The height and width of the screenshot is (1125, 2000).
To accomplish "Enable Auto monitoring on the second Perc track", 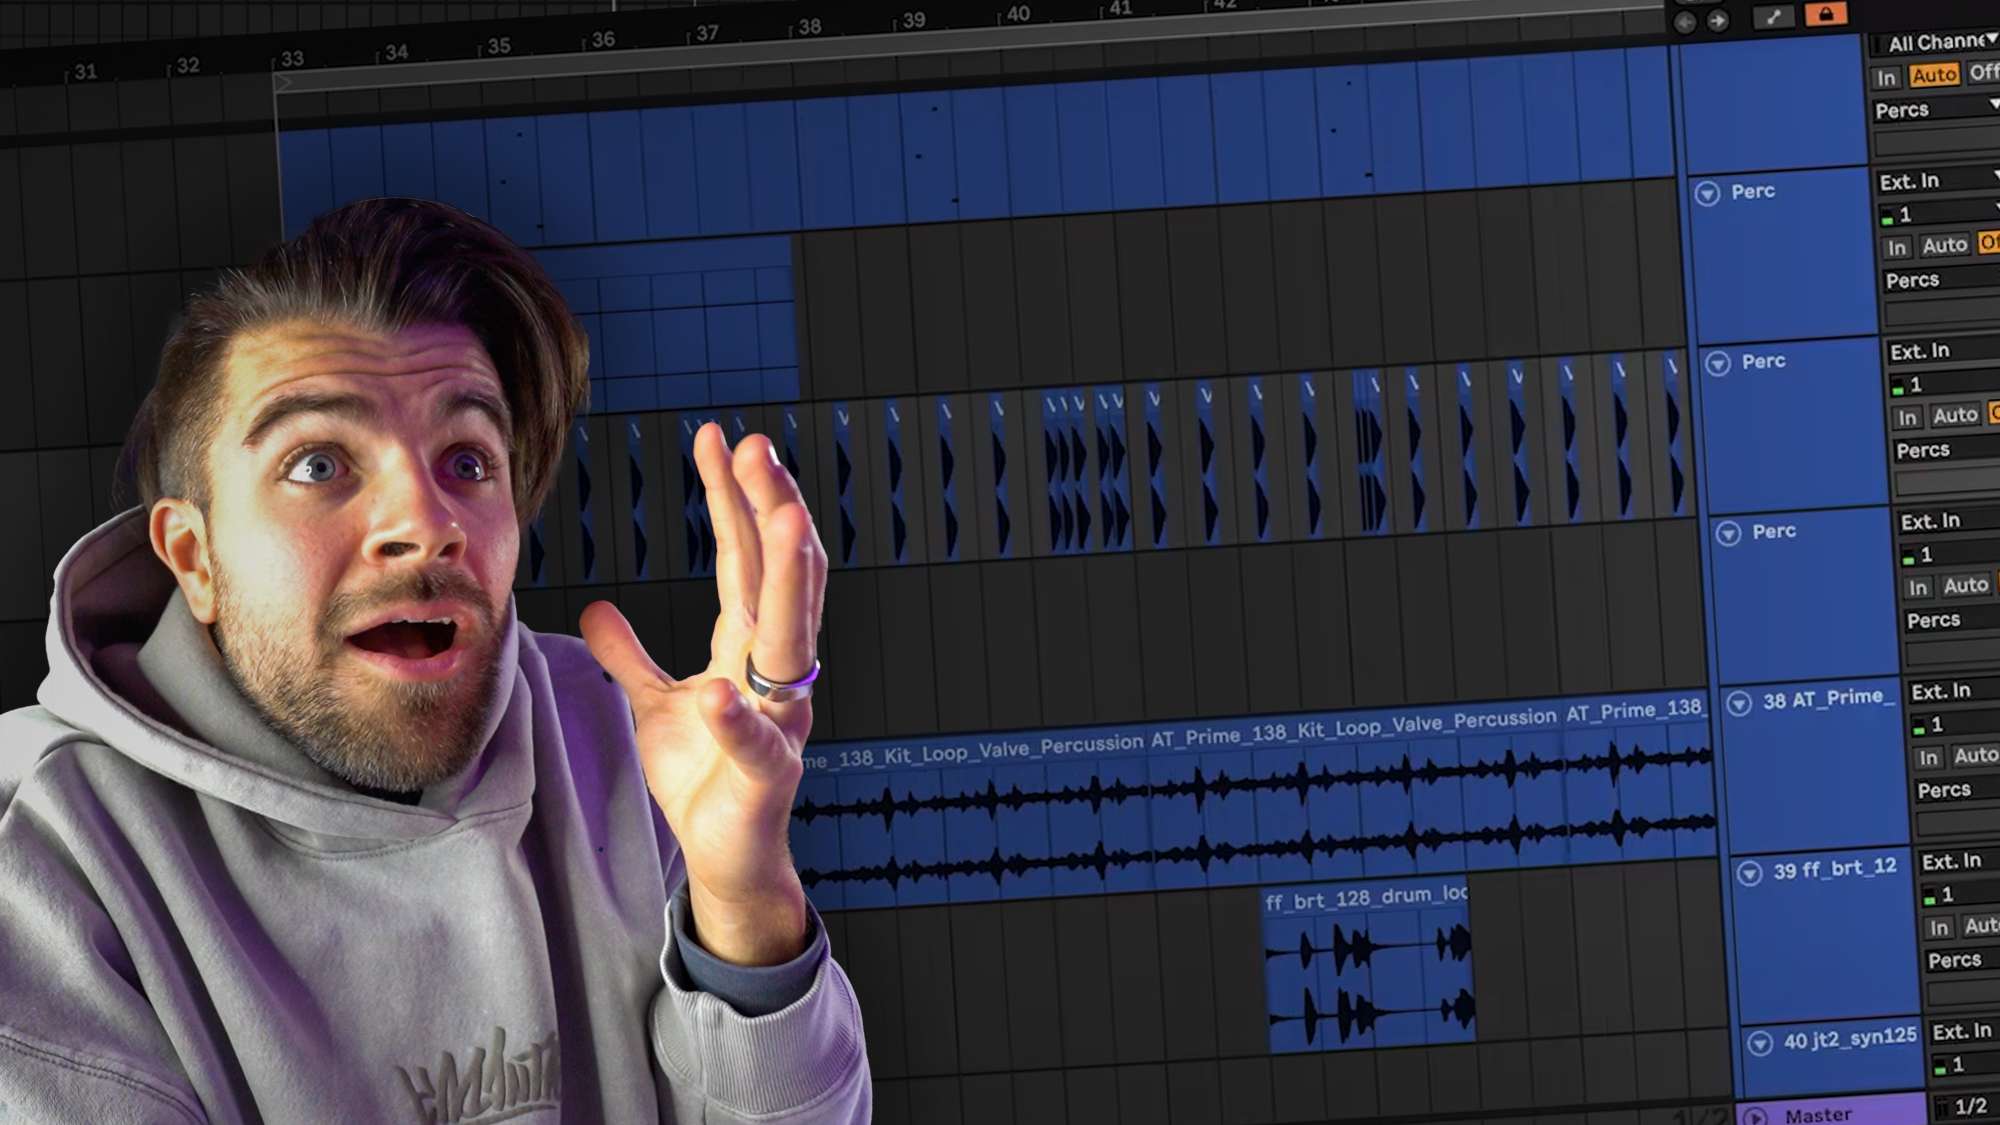I will click(1958, 415).
